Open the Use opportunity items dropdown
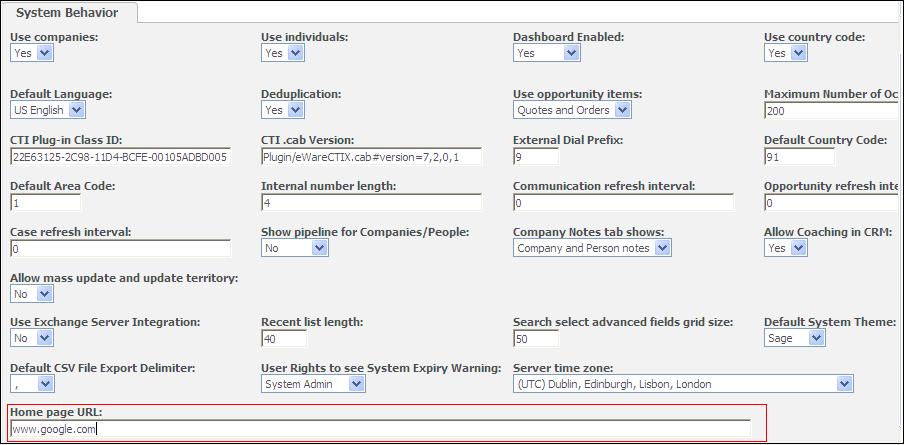Screen dimensions: 905x445 pos(573,110)
